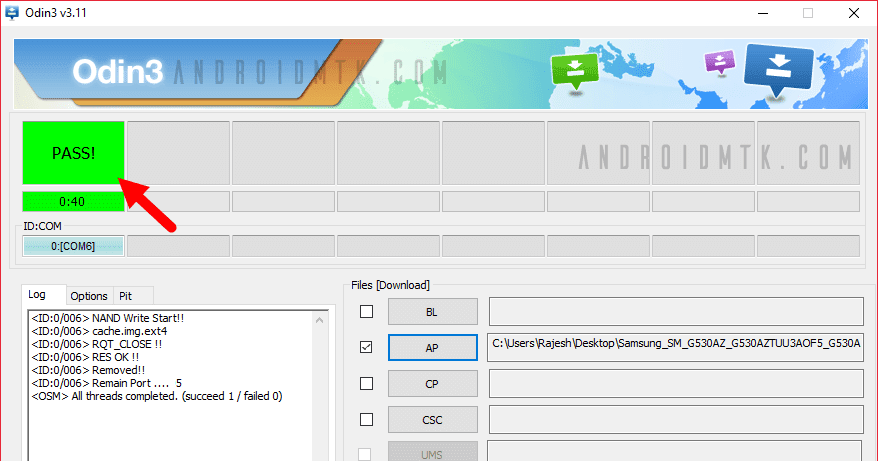Click the empty BL file path field
This screenshot has width=878, height=461.
click(676, 311)
